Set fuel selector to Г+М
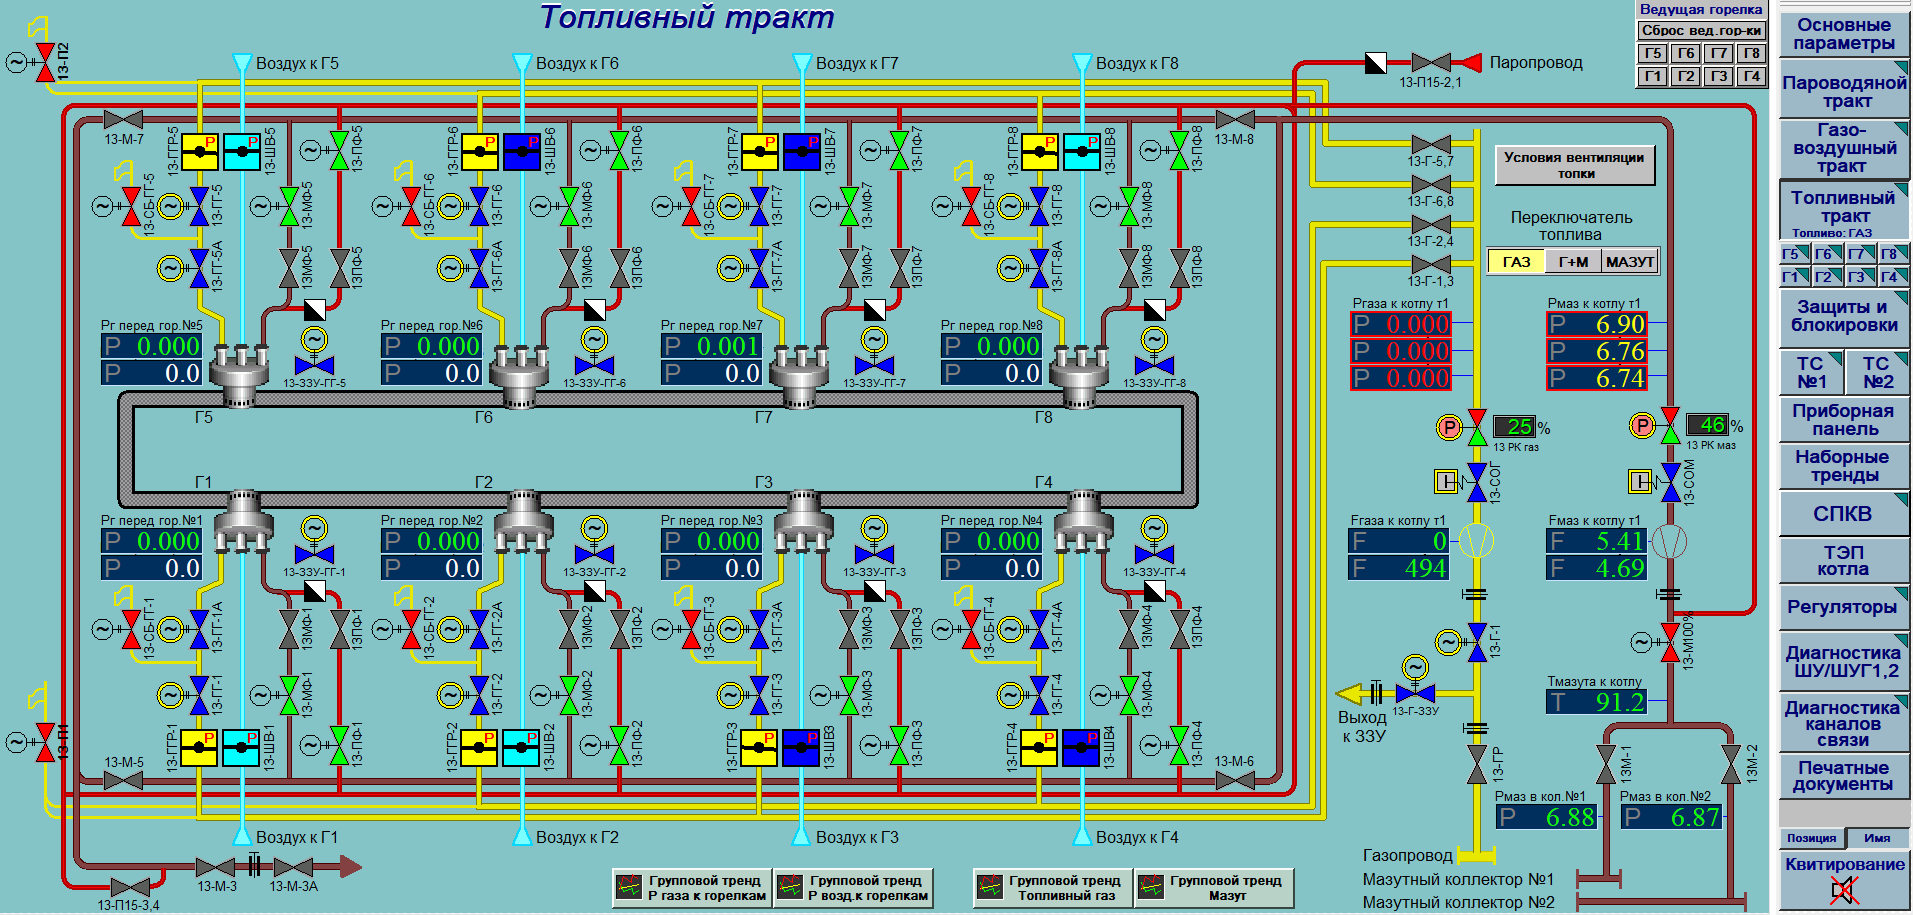 click(1573, 262)
